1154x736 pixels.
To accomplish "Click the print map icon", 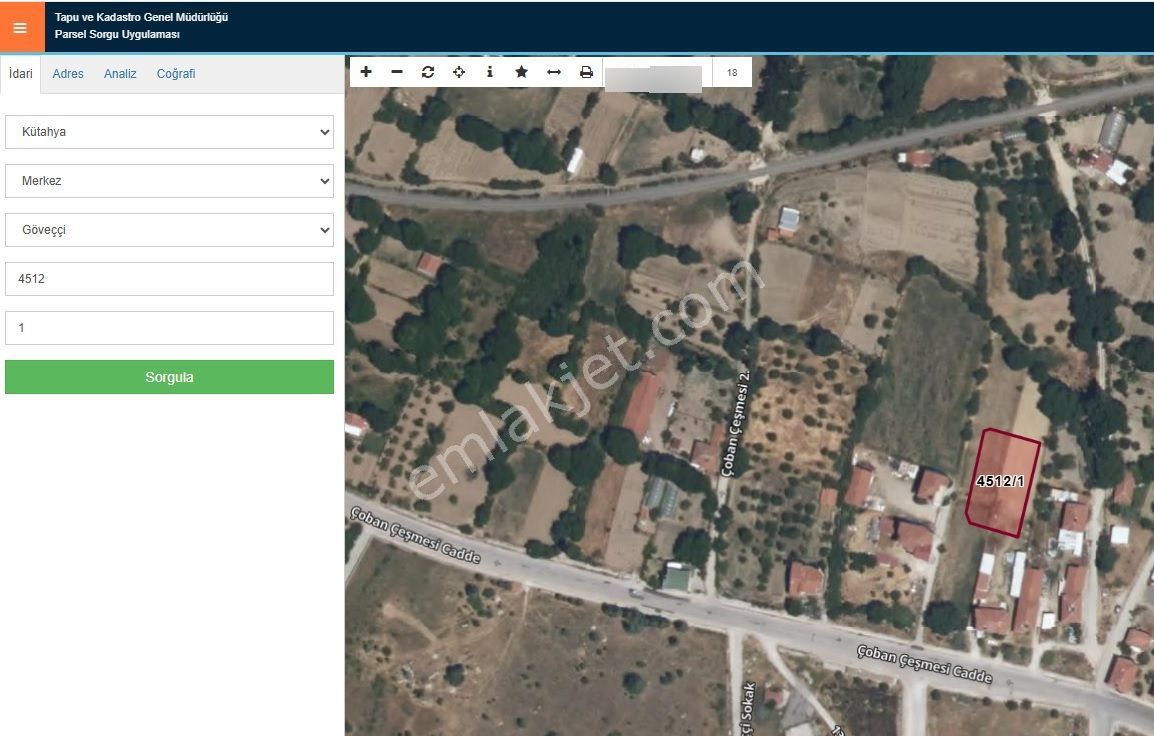I will click(585, 71).
